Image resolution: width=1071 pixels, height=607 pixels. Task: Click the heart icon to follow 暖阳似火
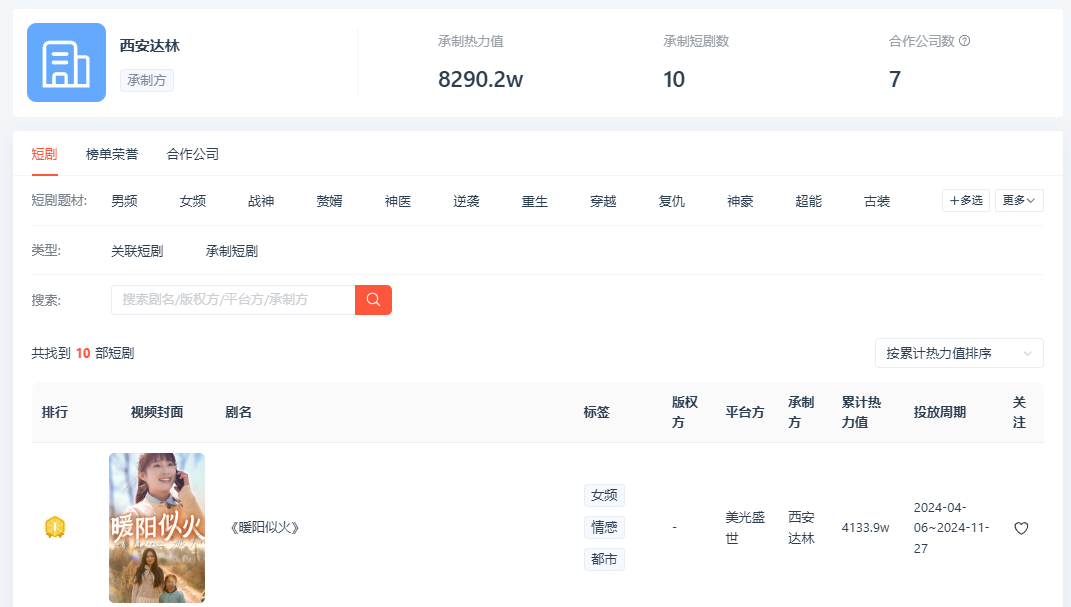(1020, 528)
